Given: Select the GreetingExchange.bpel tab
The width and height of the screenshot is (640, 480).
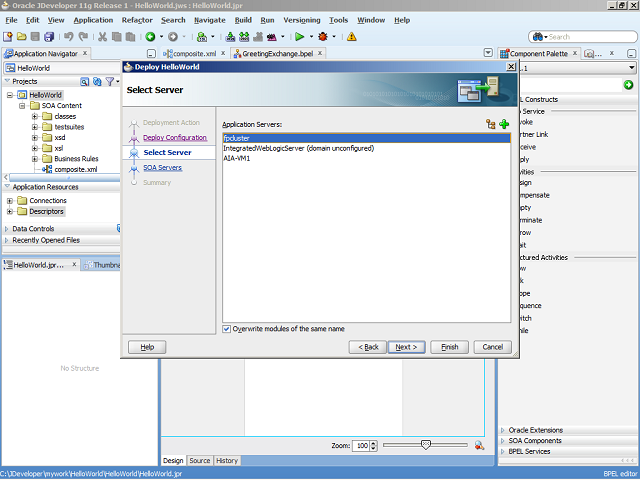Looking at the screenshot, I should [278, 53].
